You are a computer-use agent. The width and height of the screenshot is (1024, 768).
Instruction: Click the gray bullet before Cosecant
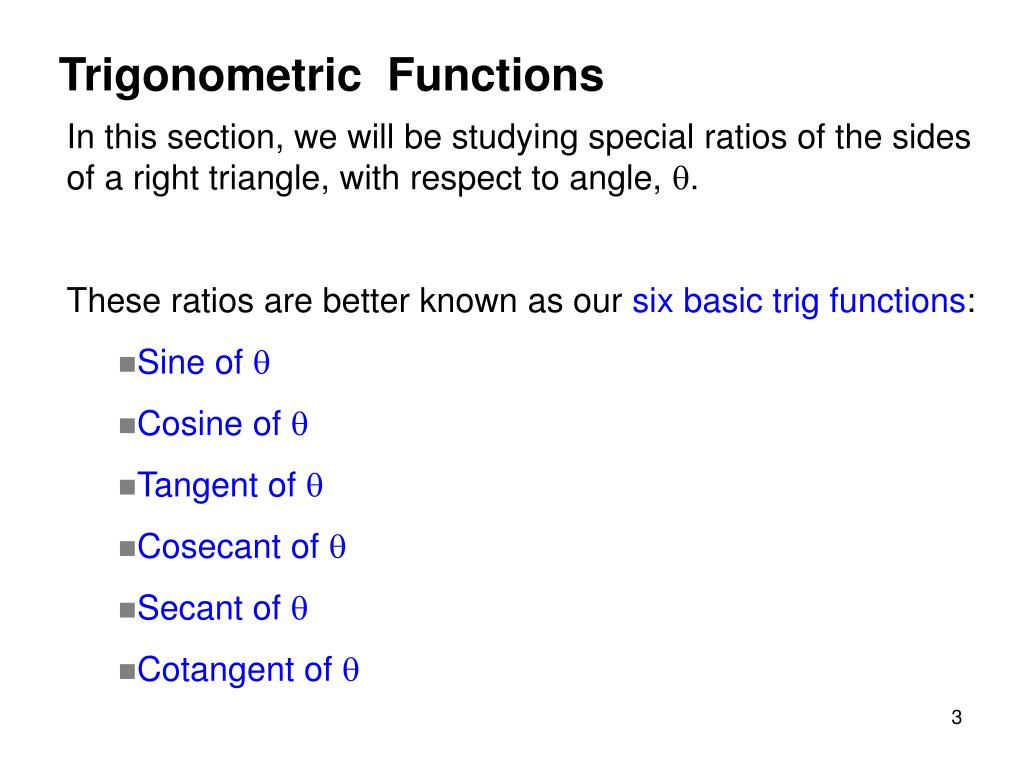click(x=127, y=549)
